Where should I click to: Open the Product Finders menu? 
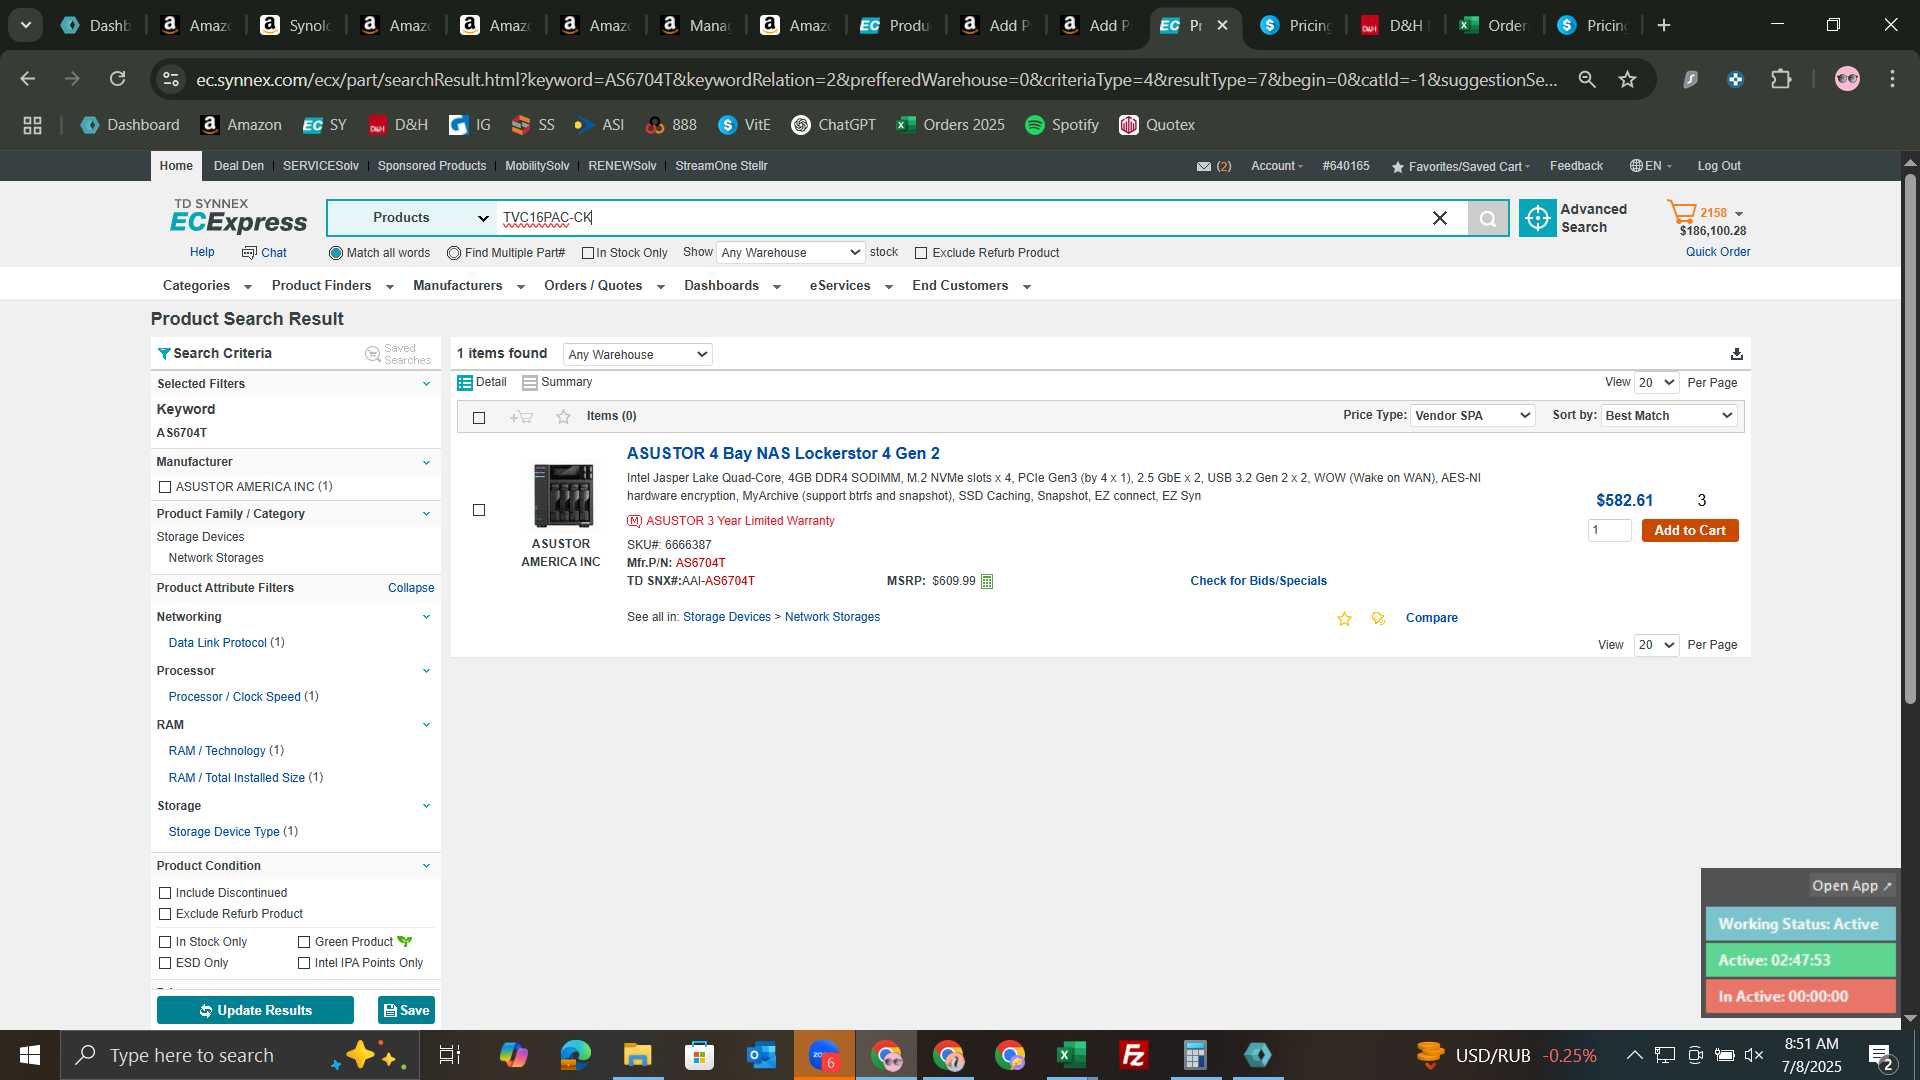coord(332,286)
